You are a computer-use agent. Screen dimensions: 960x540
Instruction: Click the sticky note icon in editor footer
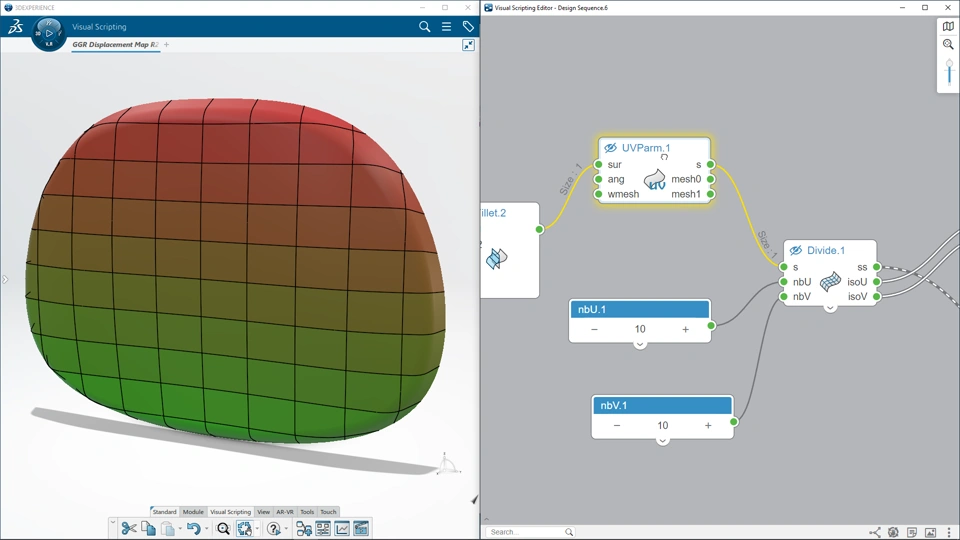[x=912, y=532]
